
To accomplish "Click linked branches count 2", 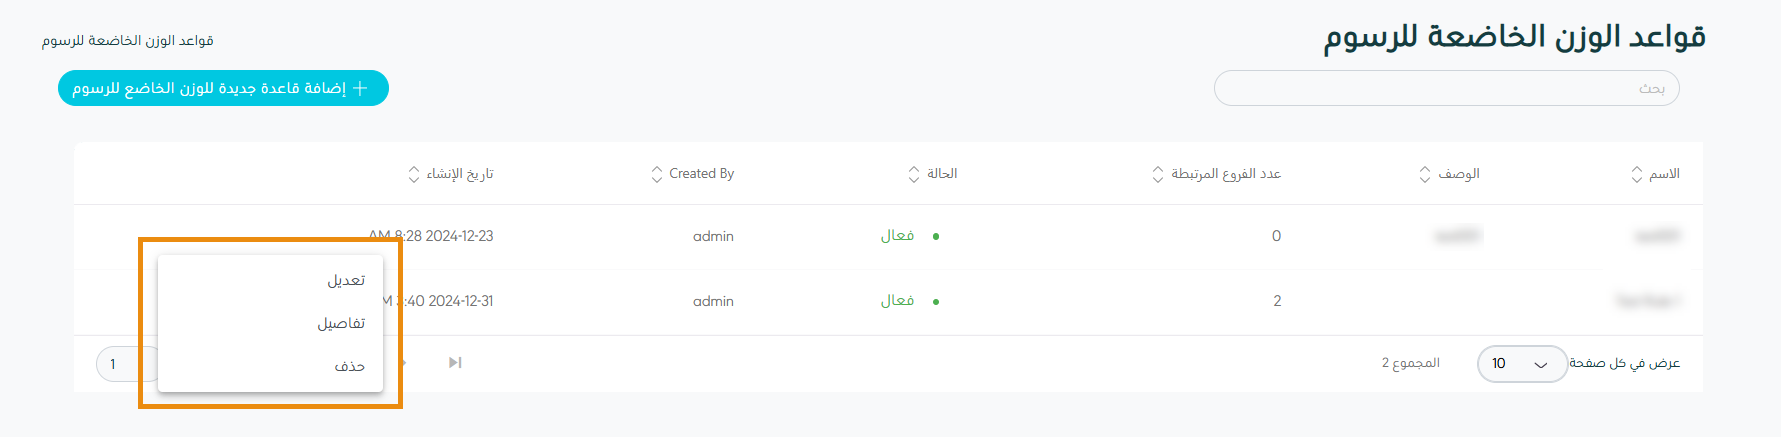I will click(1277, 301).
